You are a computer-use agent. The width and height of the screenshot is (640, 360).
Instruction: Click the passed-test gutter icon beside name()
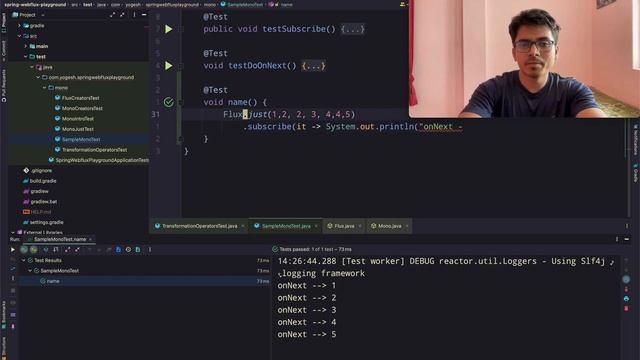point(169,102)
